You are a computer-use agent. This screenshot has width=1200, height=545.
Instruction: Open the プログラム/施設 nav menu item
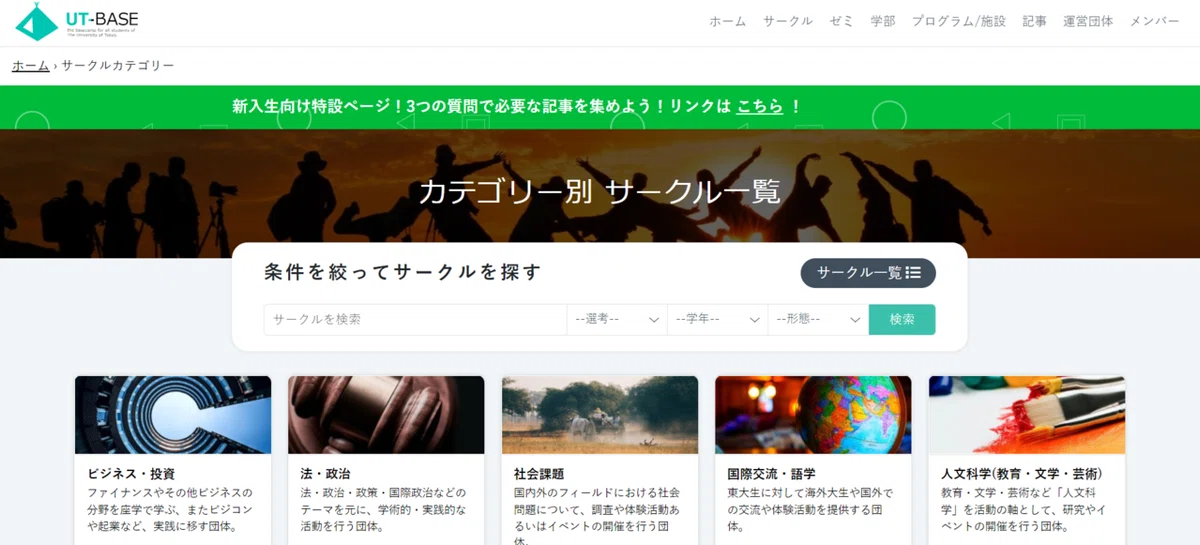tap(959, 21)
